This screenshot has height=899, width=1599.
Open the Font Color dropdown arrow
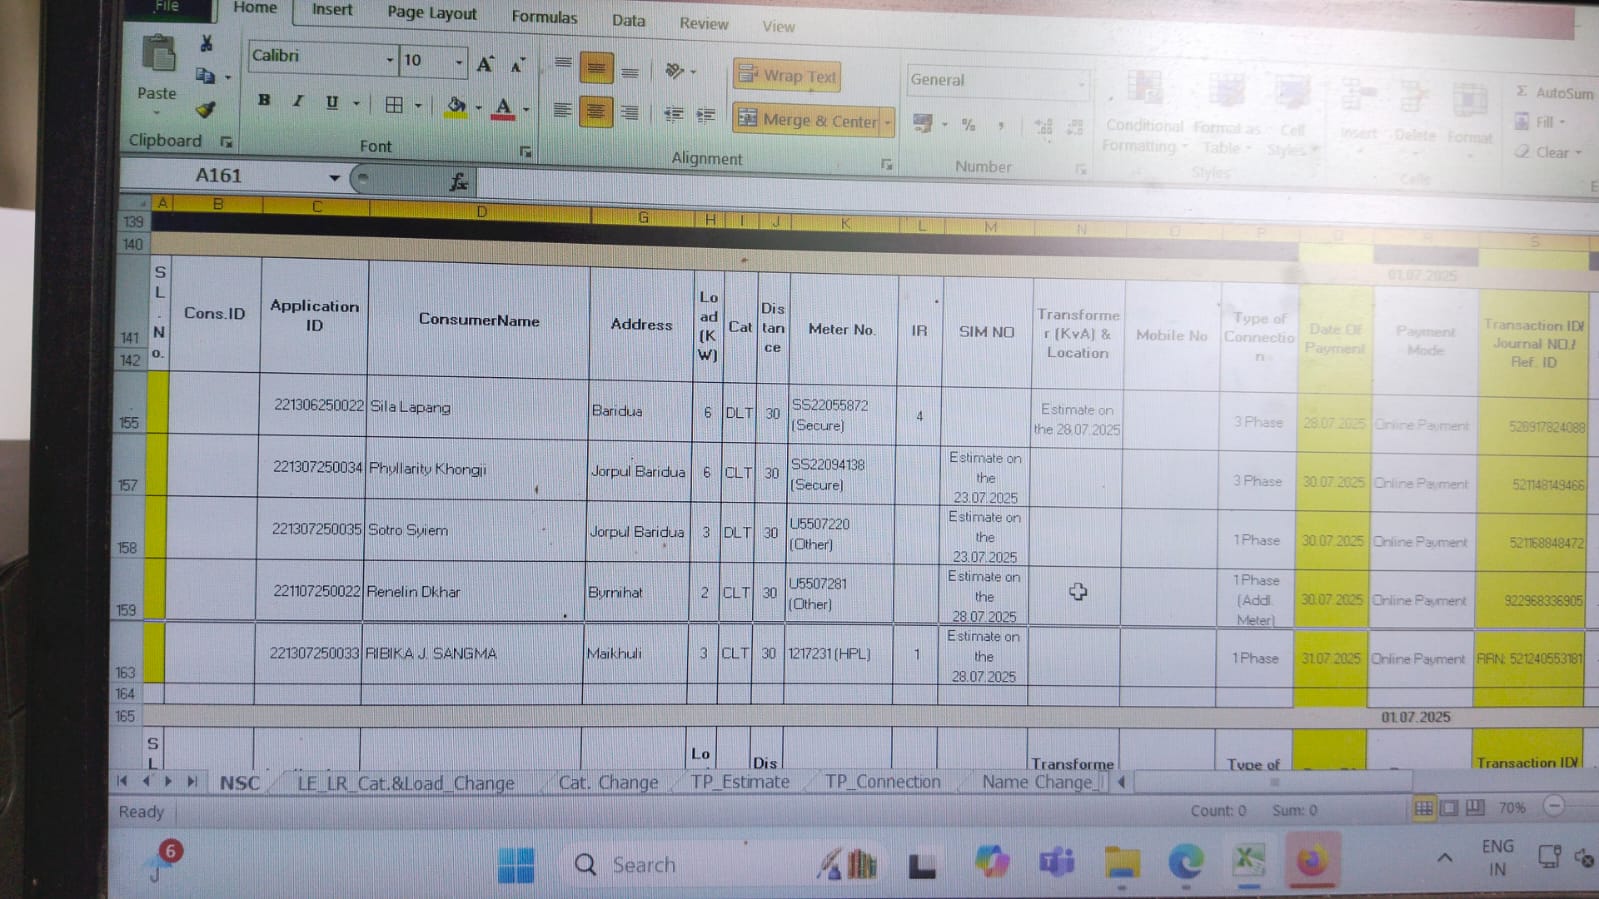click(x=526, y=109)
